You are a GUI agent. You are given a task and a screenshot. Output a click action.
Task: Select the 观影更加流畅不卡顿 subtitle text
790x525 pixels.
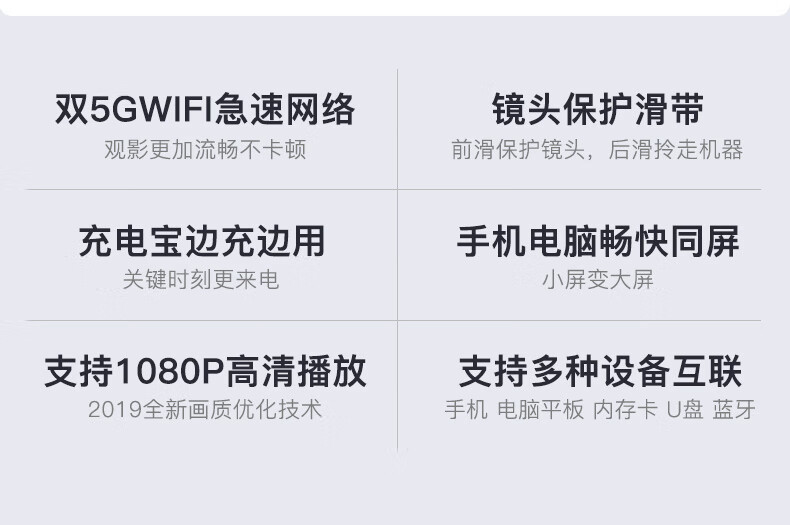click(x=205, y=150)
